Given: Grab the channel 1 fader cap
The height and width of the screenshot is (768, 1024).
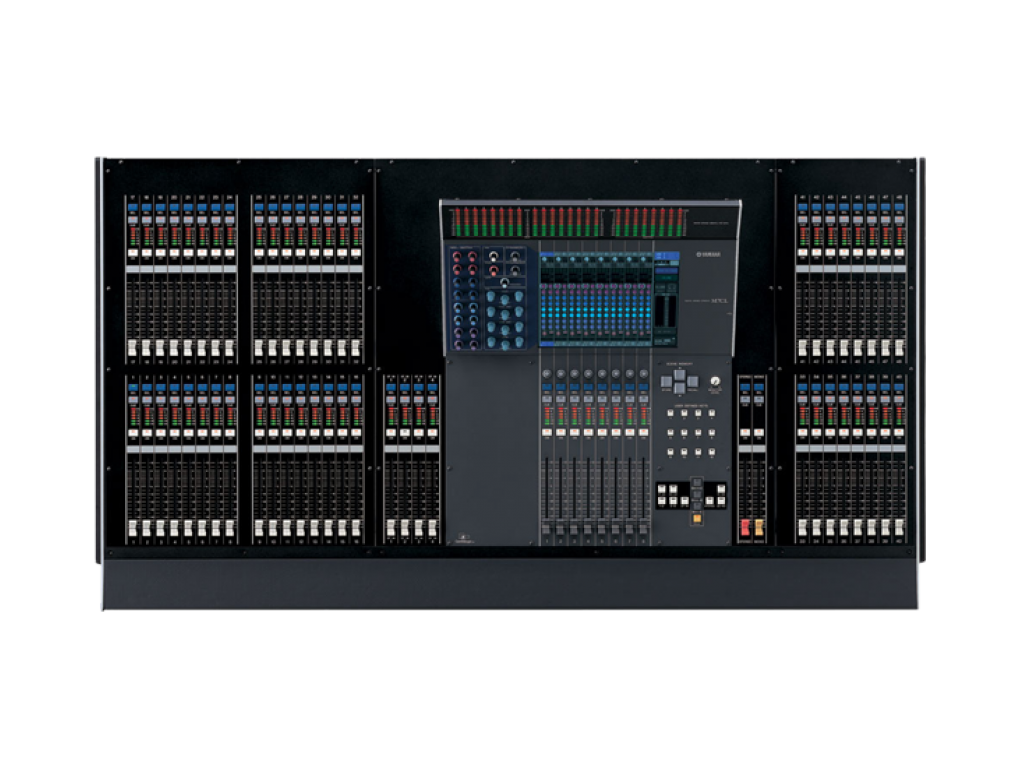Looking at the screenshot, I should [x=133, y=528].
